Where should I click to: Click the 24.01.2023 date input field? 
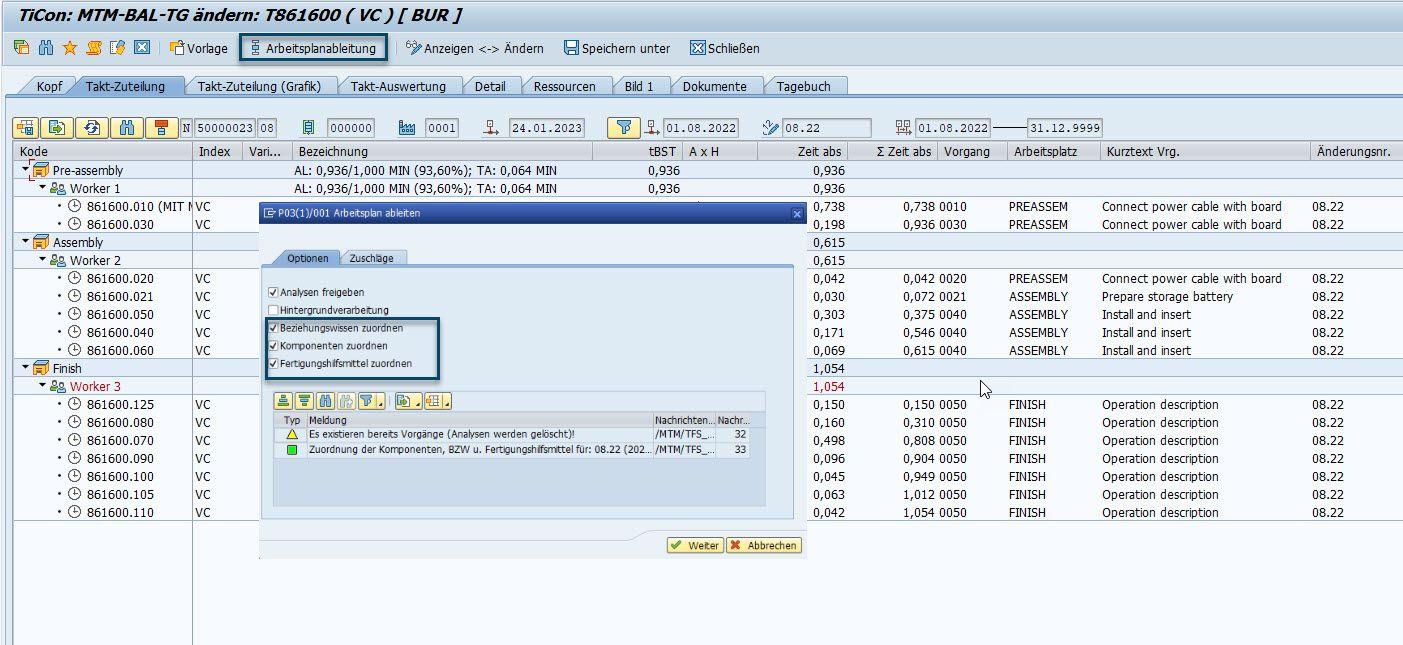tap(546, 128)
